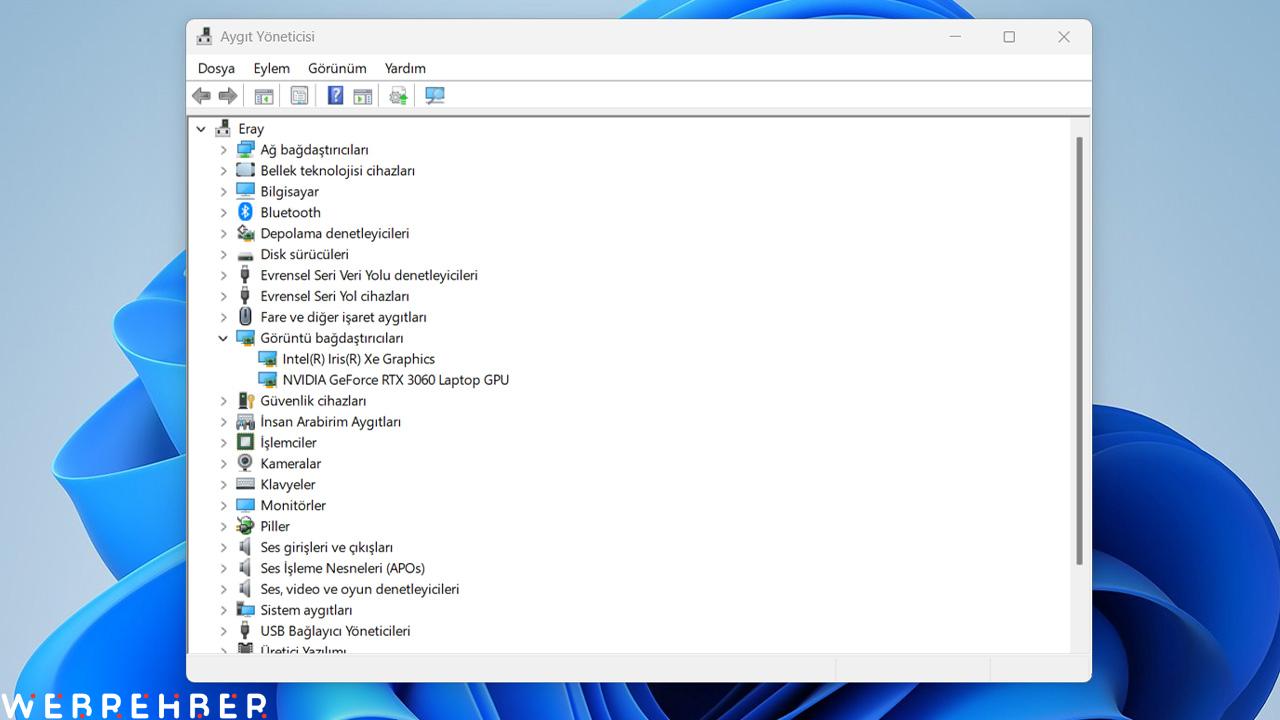
Task: Expand Kameralar category
Action: click(223, 464)
